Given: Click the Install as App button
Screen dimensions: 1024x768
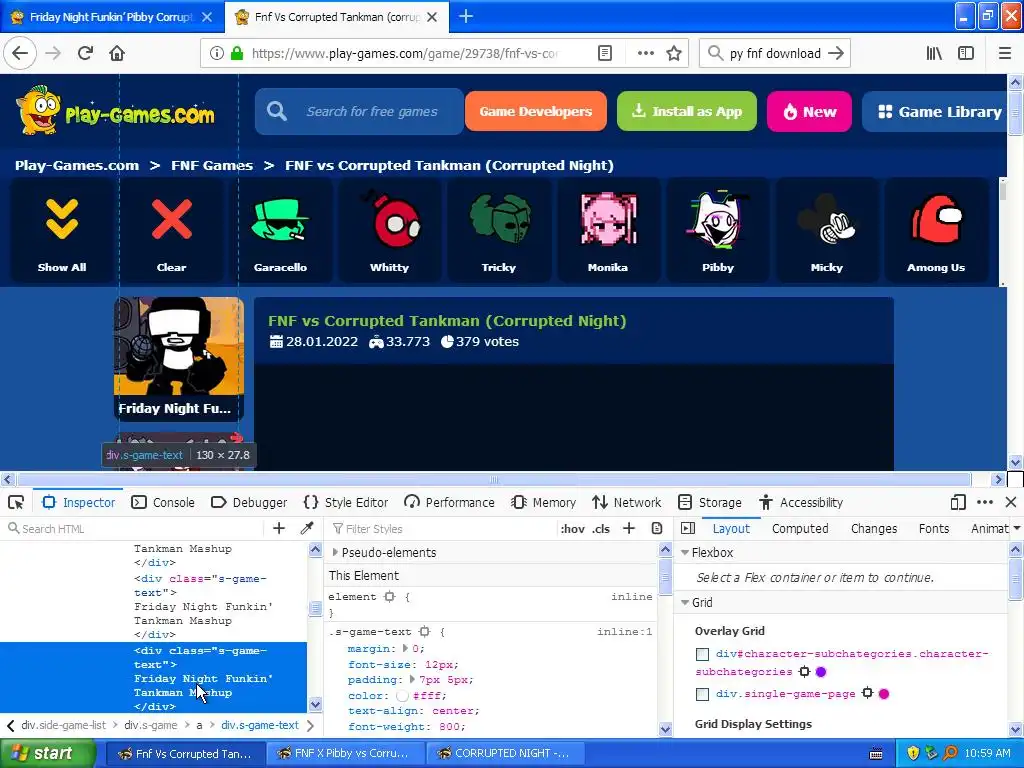Looking at the screenshot, I should tap(686, 111).
